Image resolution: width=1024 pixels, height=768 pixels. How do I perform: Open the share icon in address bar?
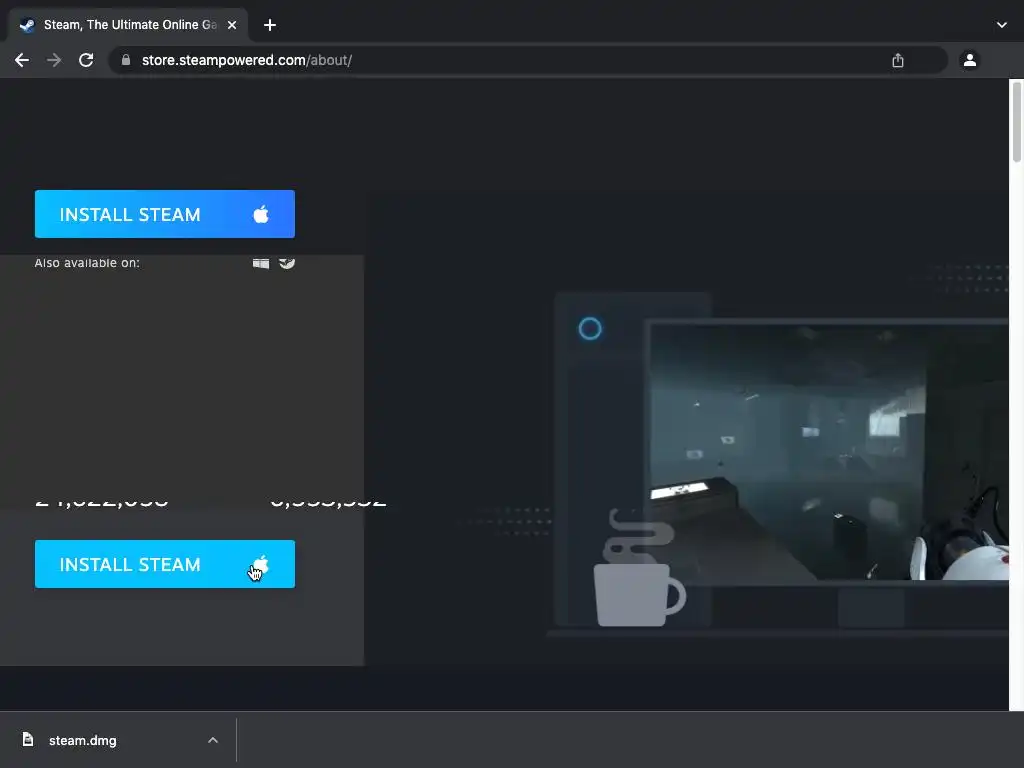pyautogui.click(x=898, y=60)
